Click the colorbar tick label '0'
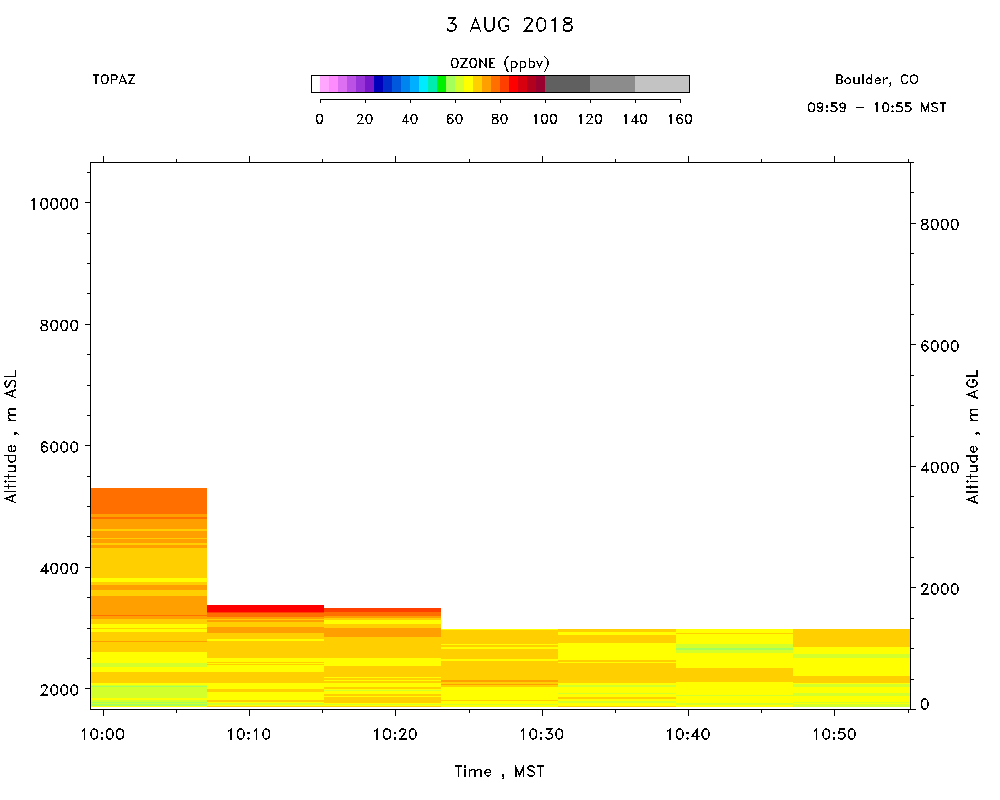Viewport: 1000px width, 800px height. [x=320, y=119]
